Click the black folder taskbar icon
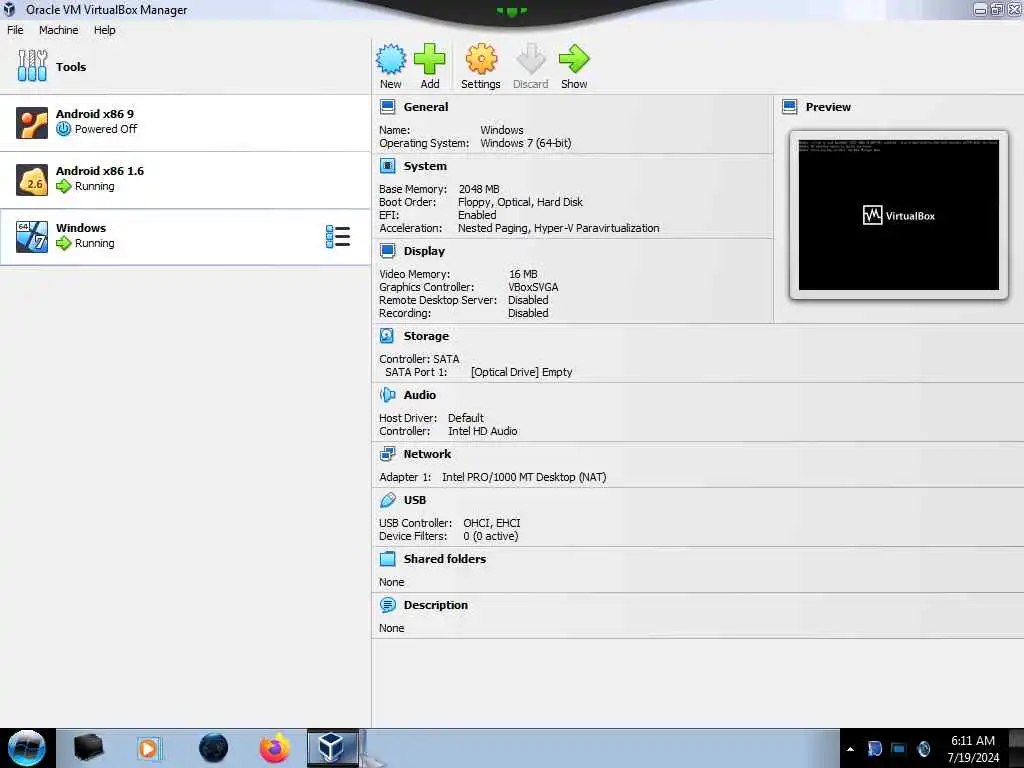The height and width of the screenshot is (768, 1024). 88,748
